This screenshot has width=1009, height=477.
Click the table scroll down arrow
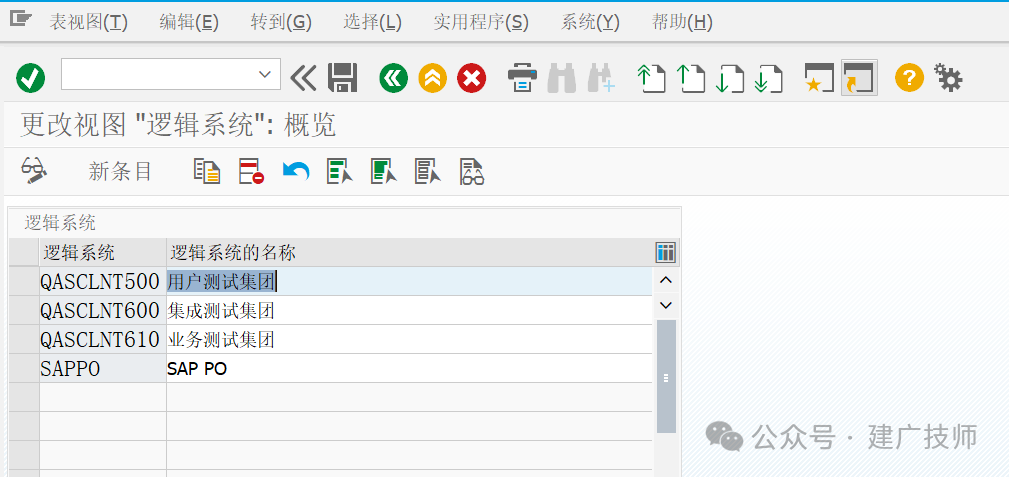pyautogui.click(x=666, y=304)
